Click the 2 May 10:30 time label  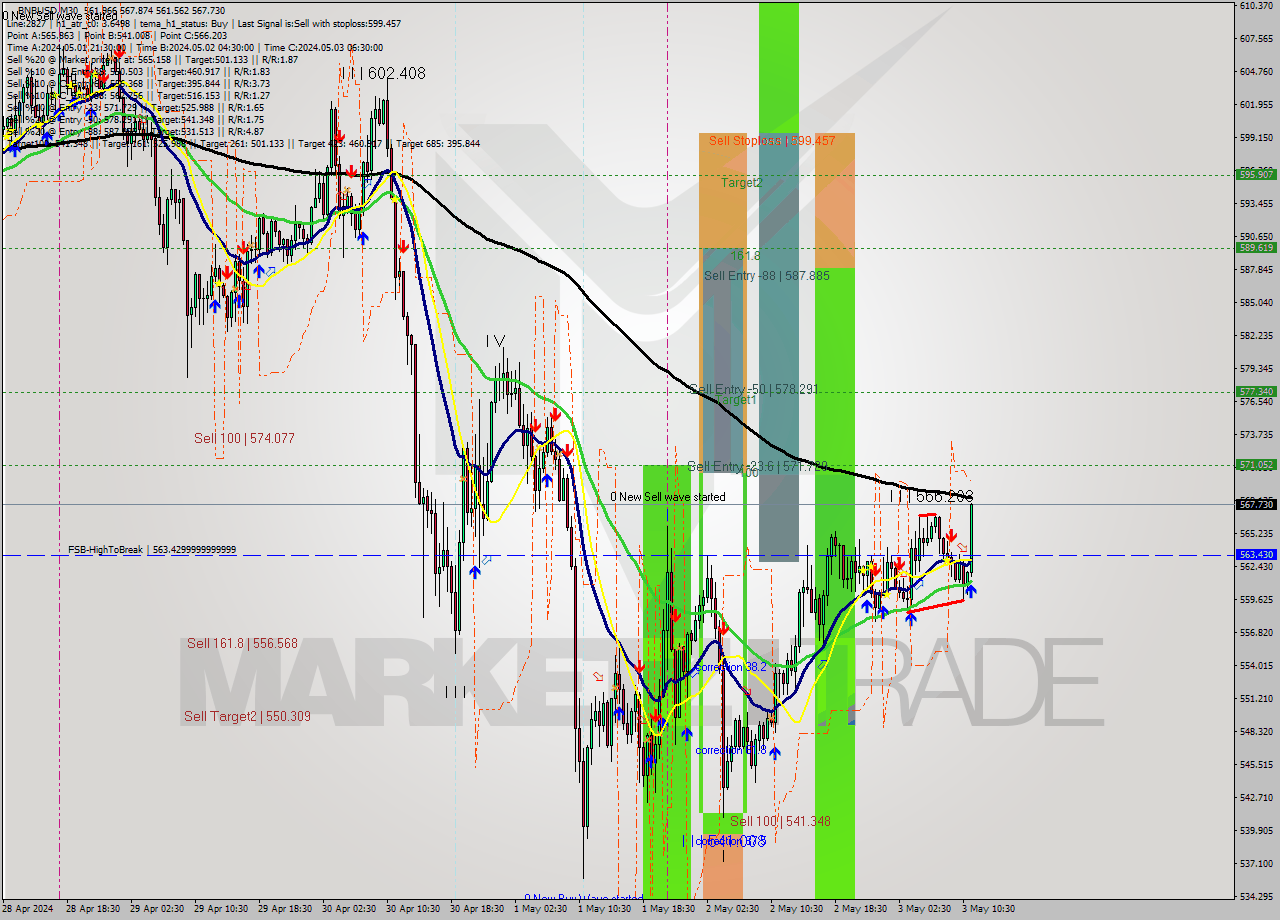pyautogui.click(x=797, y=909)
